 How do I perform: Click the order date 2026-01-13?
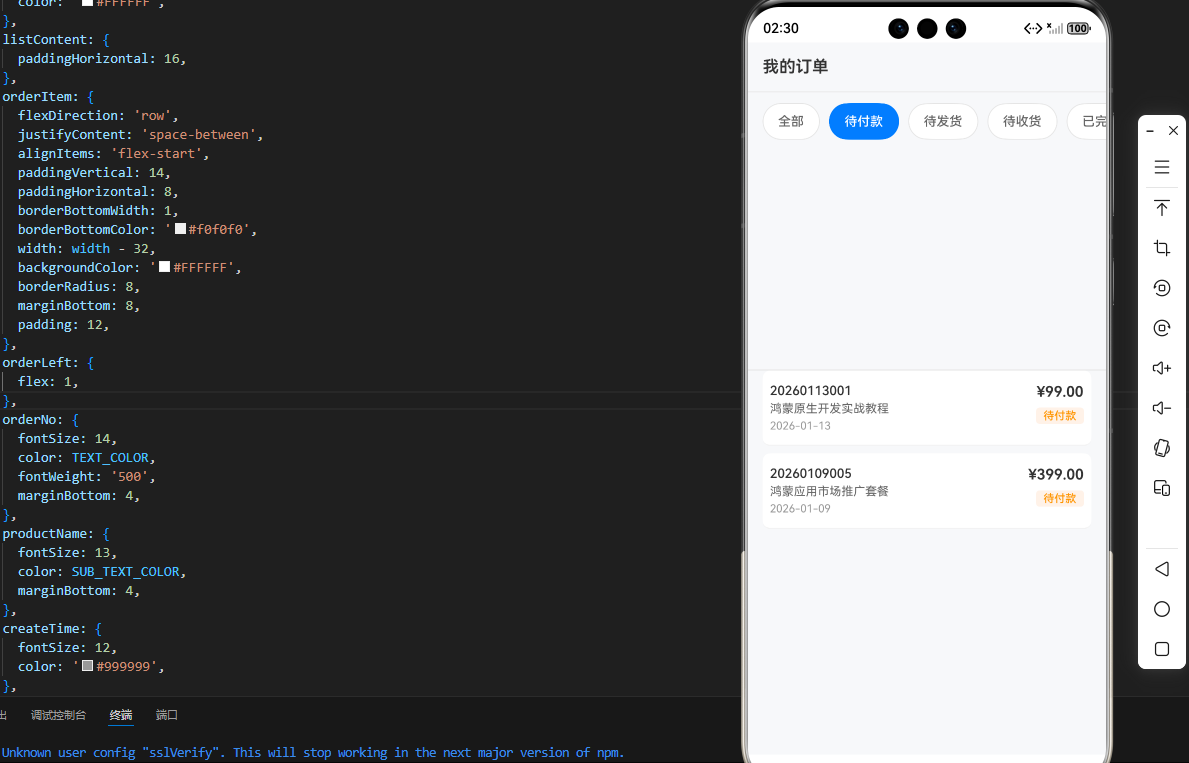pyautogui.click(x=800, y=425)
